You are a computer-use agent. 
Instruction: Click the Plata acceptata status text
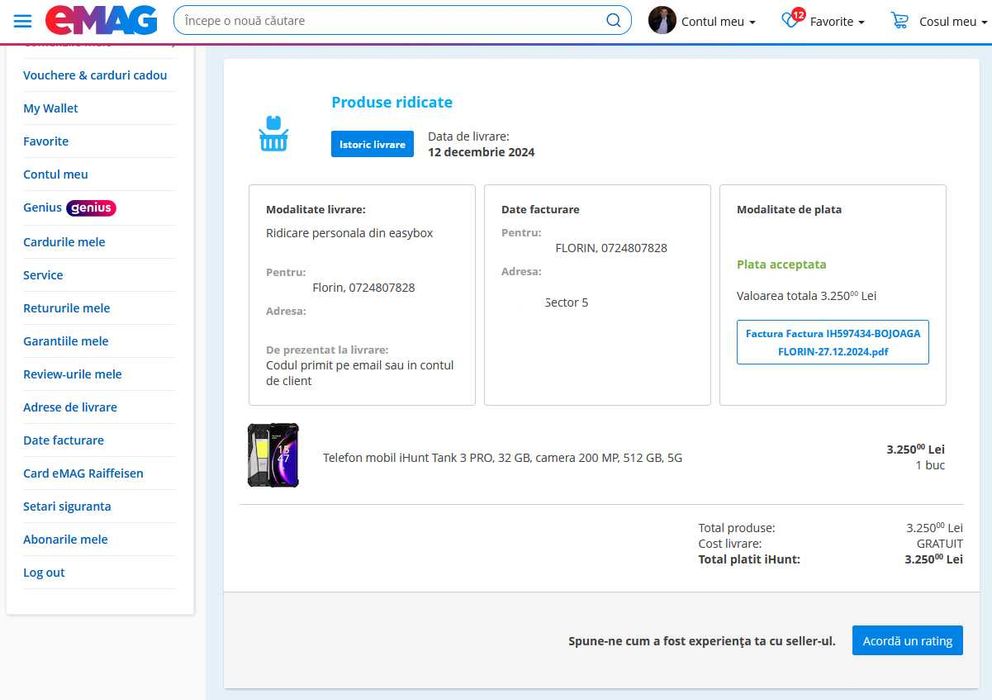(781, 265)
